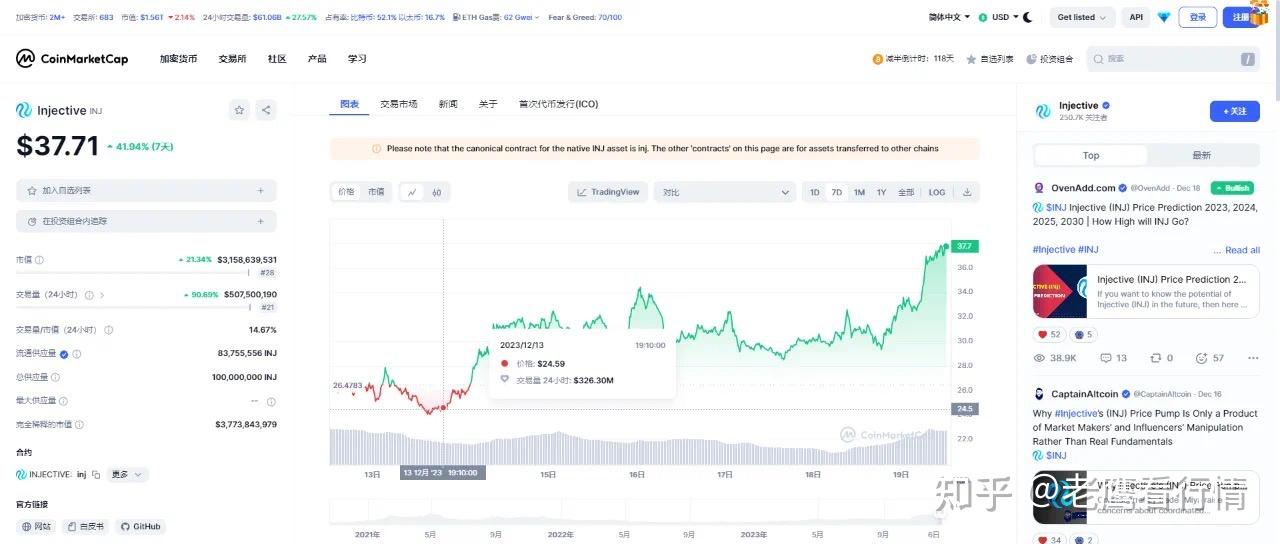Click the CoinMarketCap logo
The image size is (1280, 544).
click(72, 59)
